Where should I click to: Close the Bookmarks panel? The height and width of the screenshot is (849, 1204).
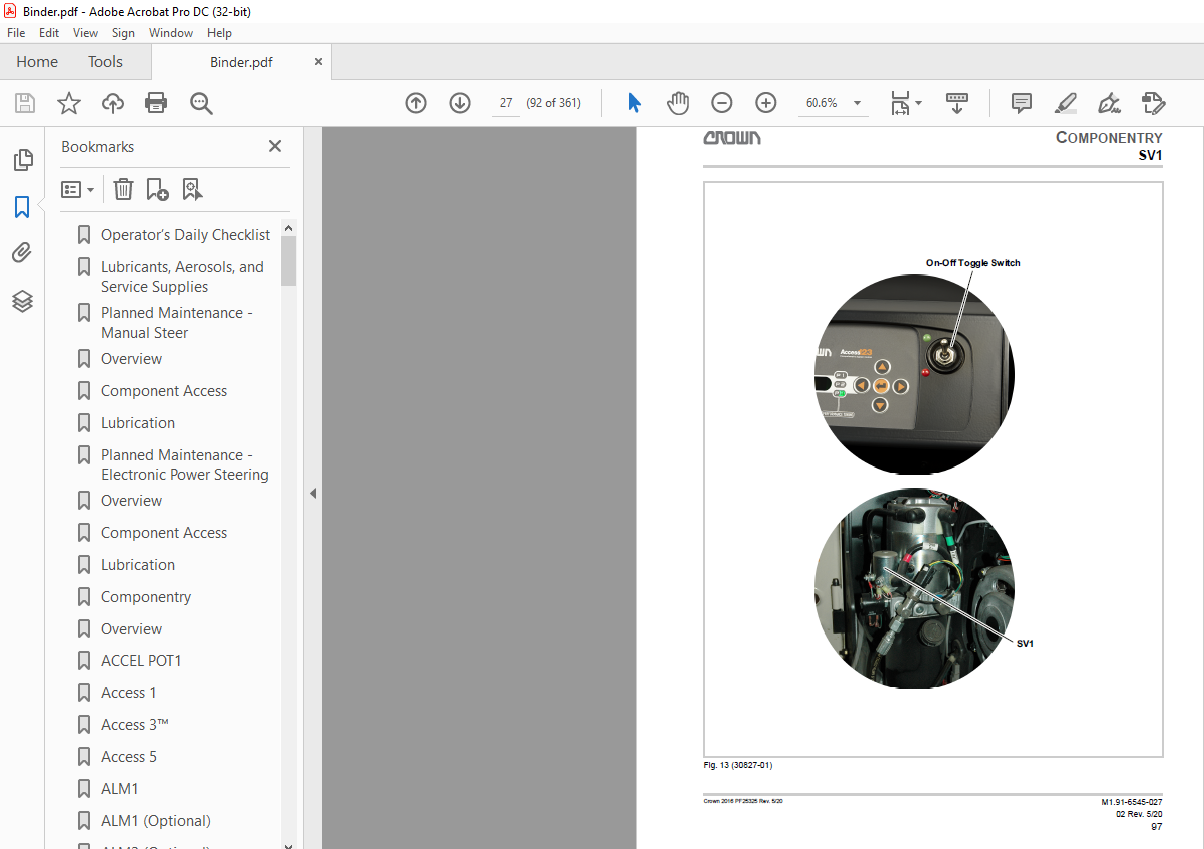(x=275, y=146)
